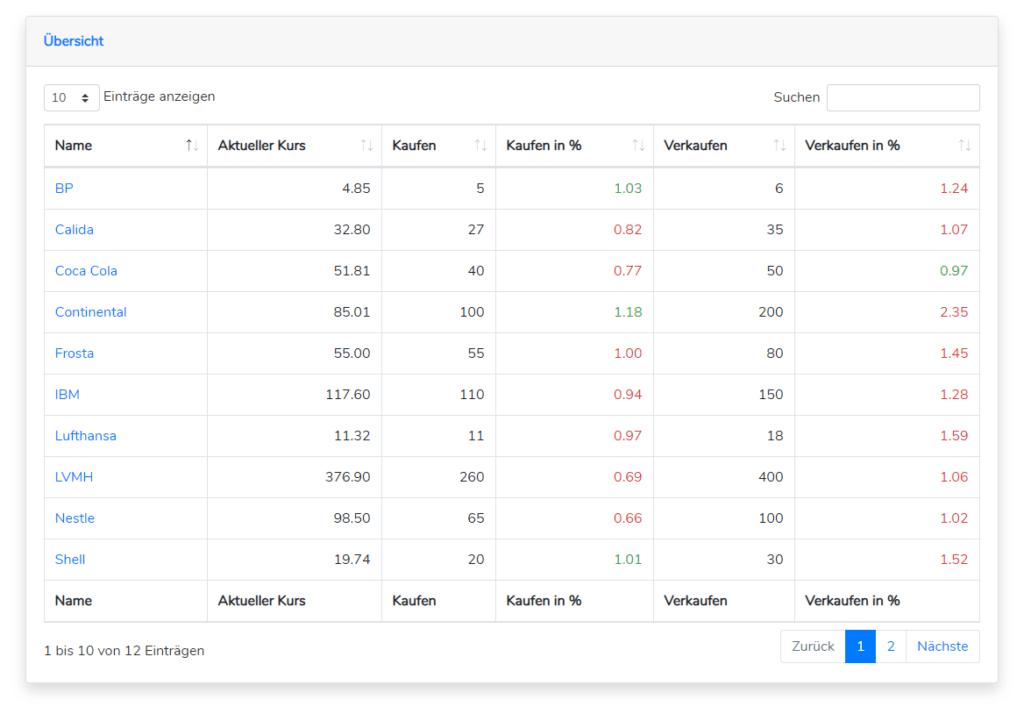Click Continental's sell target value 200
The image size is (1024, 714).
tap(771, 312)
